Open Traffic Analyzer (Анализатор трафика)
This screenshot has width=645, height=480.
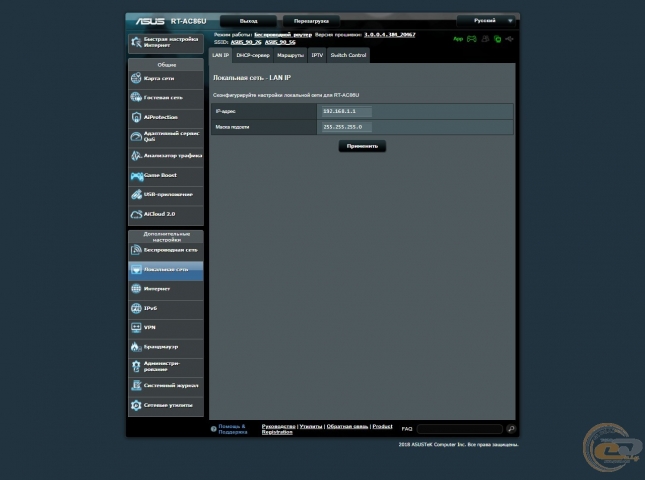(166, 156)
